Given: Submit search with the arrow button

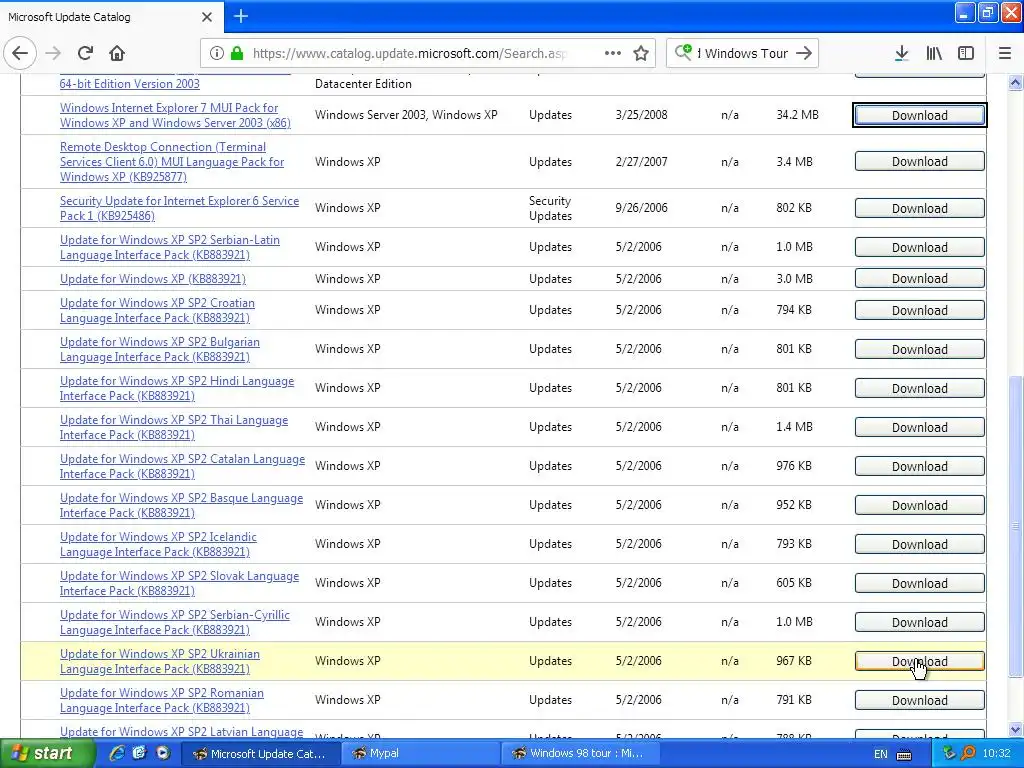Looking at the screenshot, I should tap(804, 54).
